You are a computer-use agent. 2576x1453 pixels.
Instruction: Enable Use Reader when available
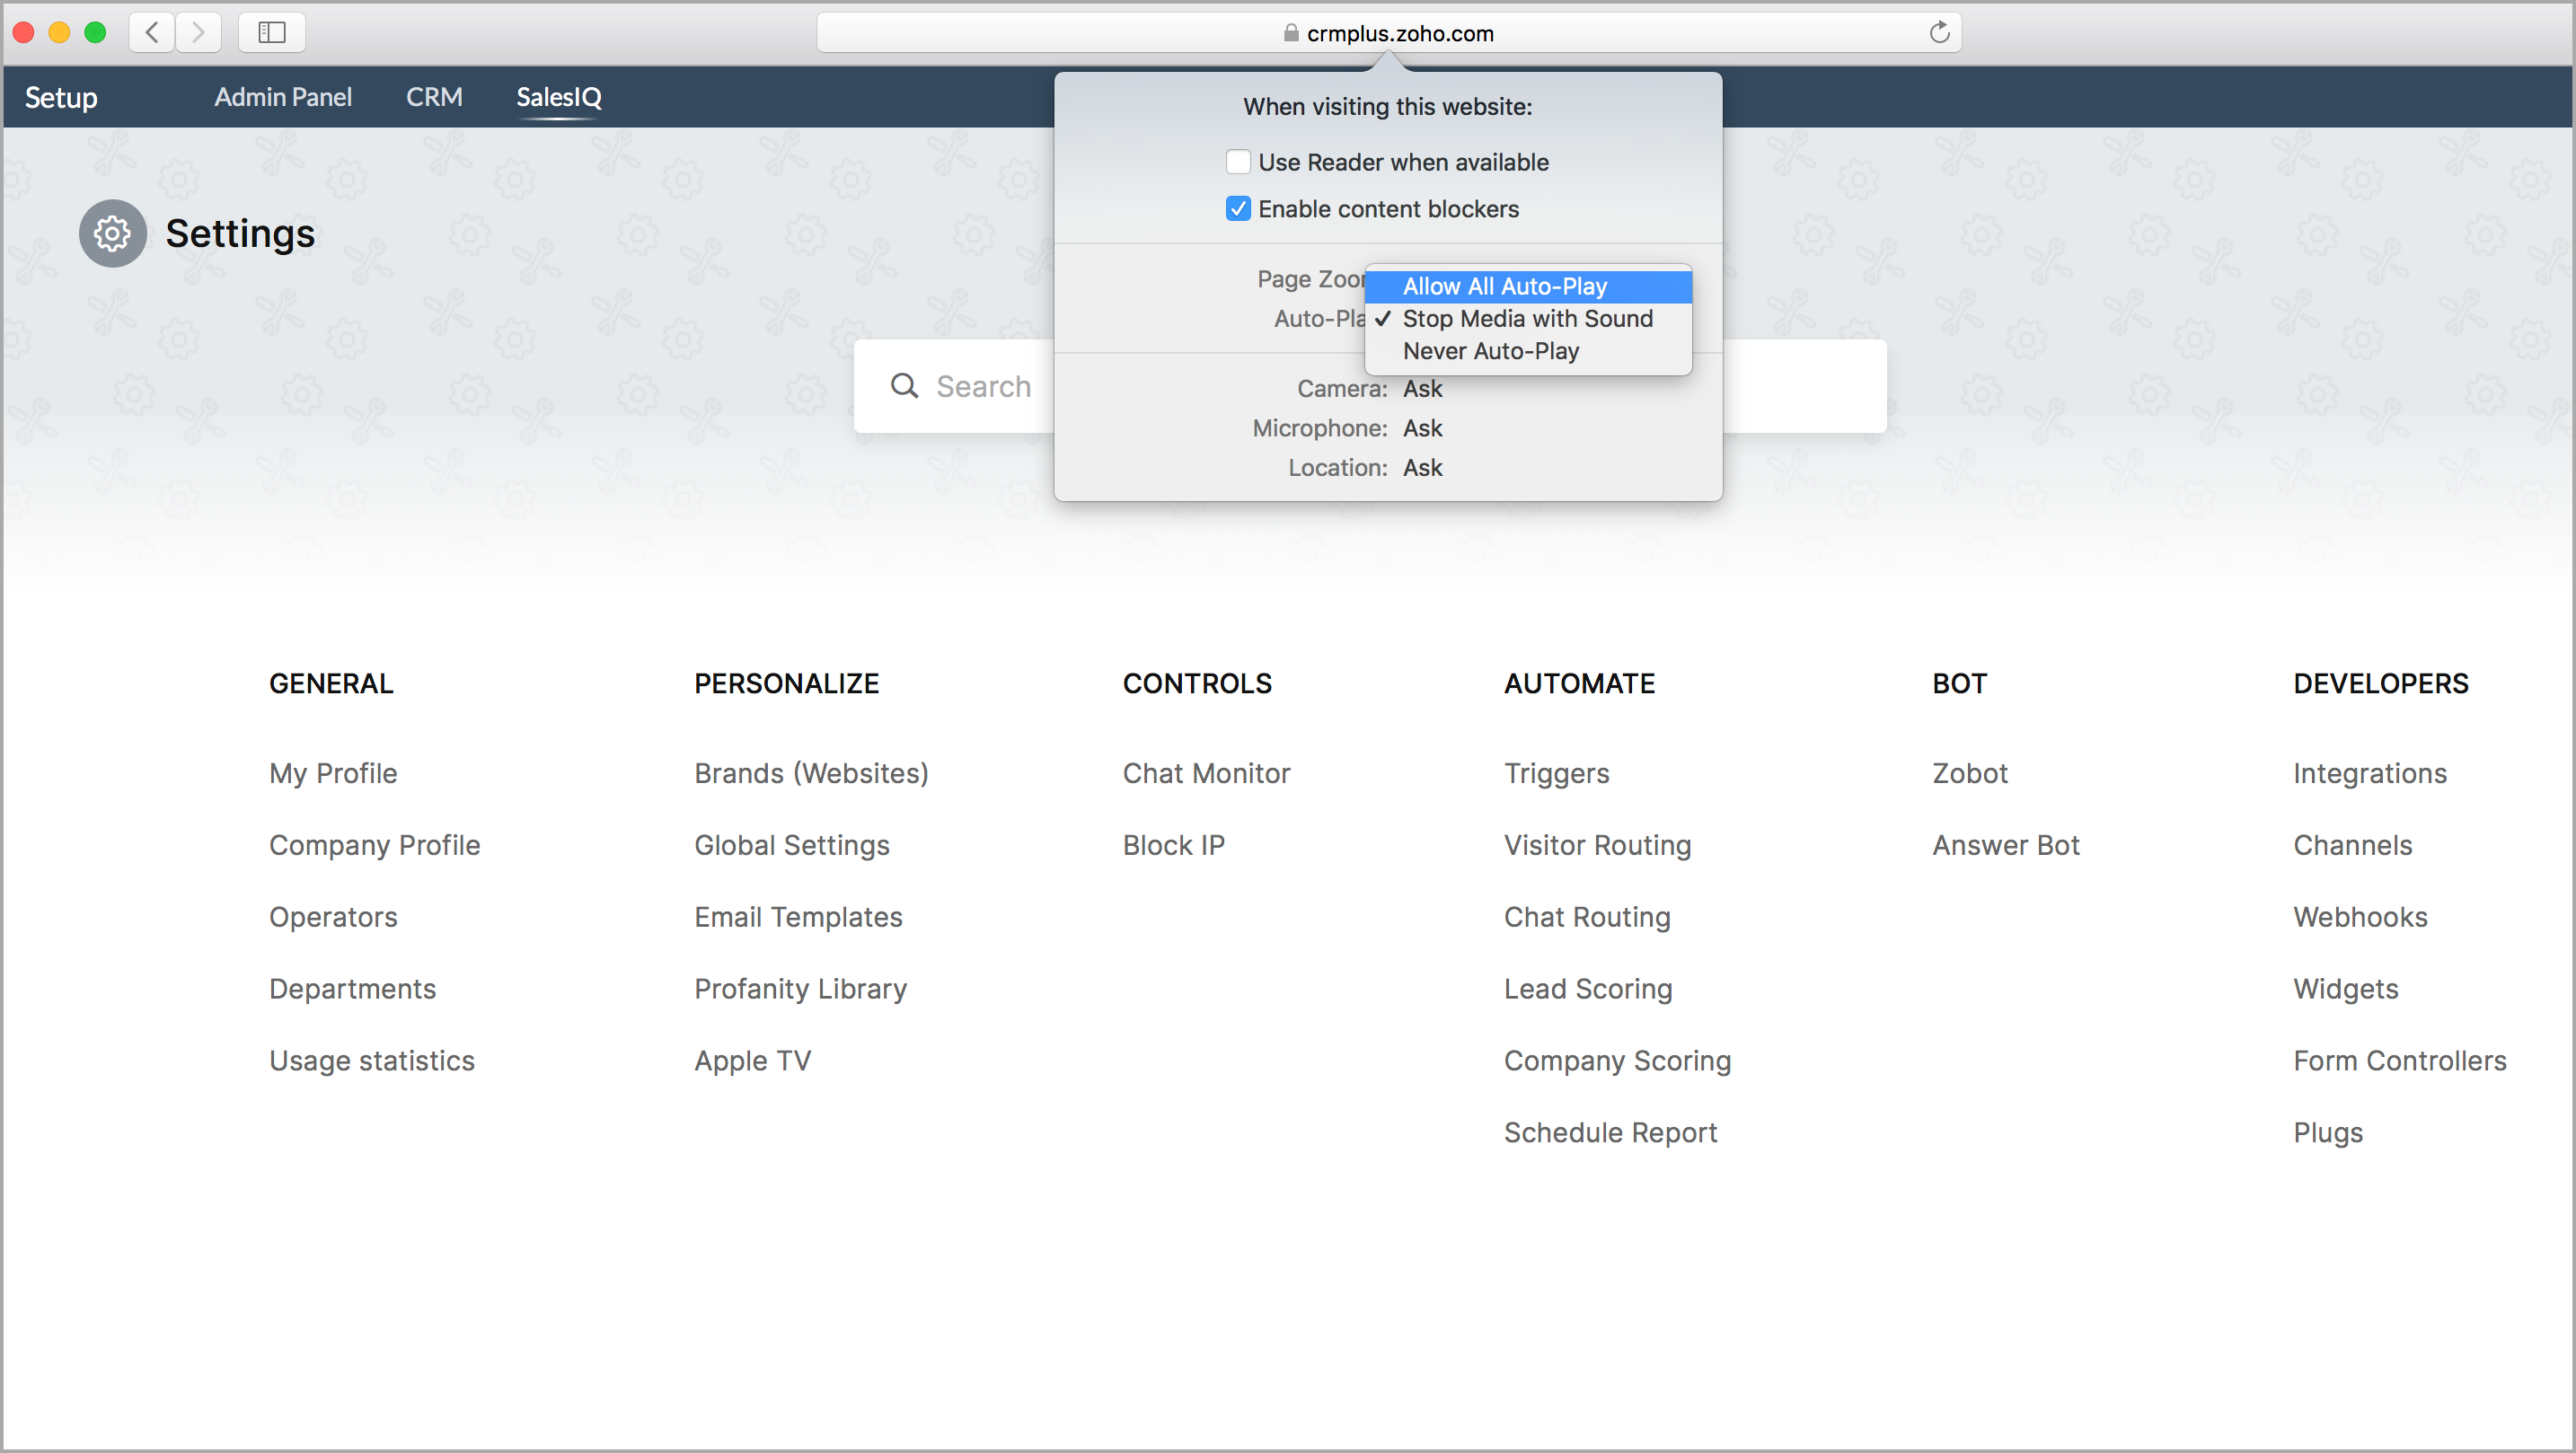(1238, 162)
